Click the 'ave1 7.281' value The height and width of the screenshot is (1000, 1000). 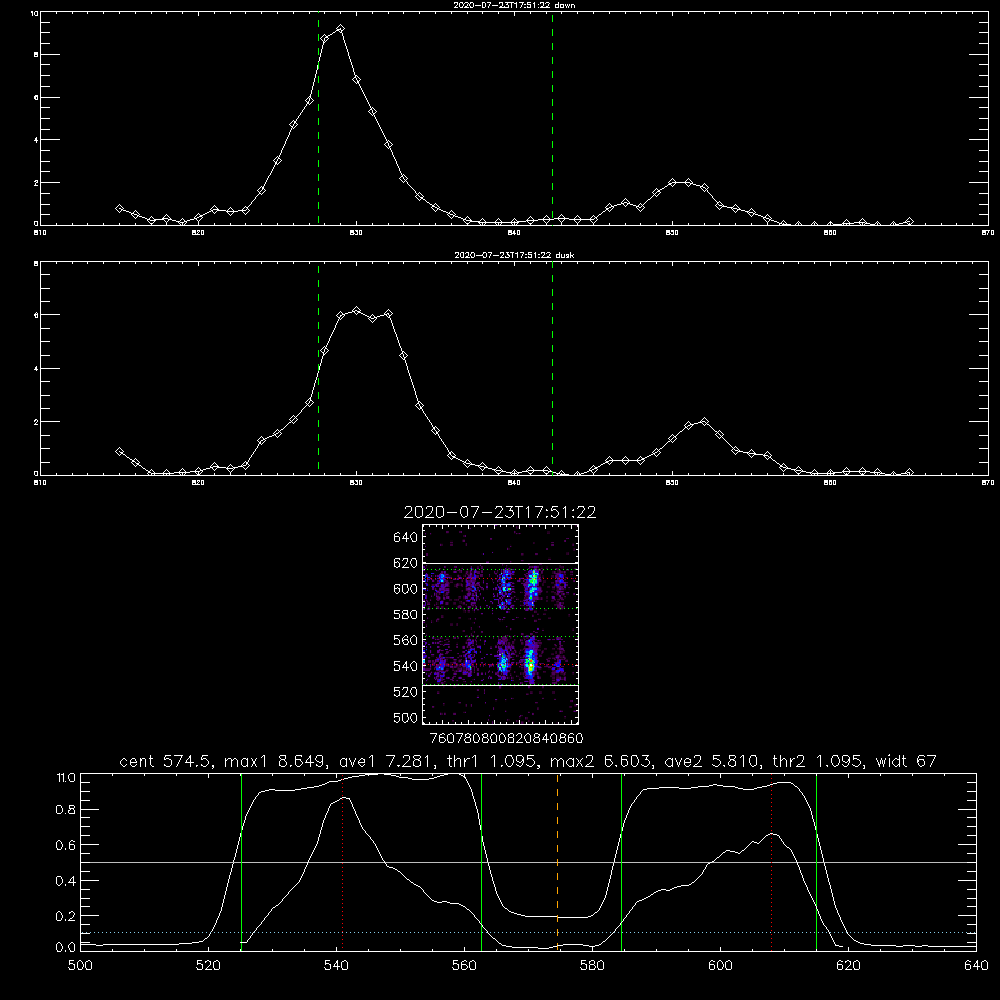385,761
